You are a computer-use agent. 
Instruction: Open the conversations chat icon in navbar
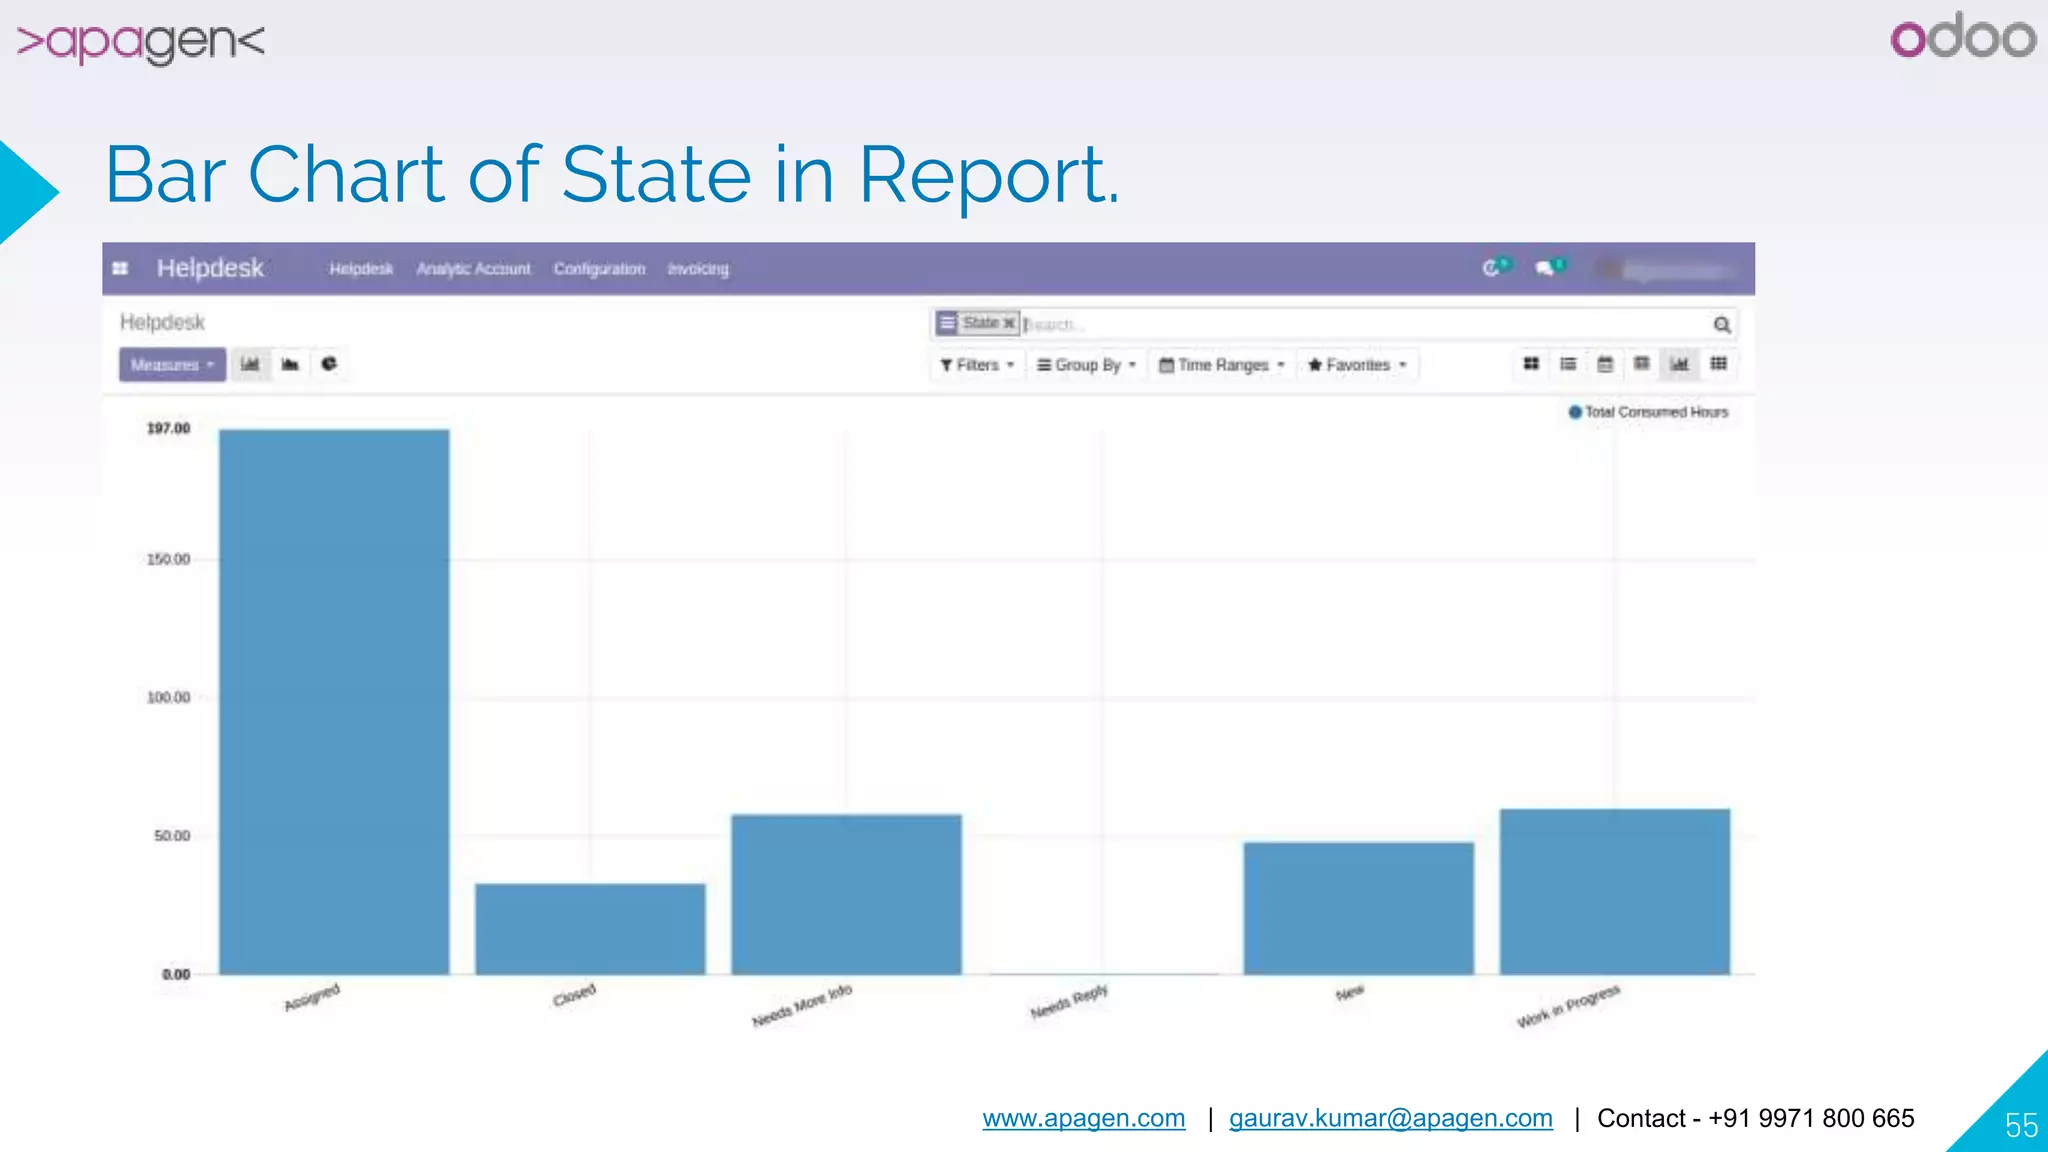click(1550, 267)
